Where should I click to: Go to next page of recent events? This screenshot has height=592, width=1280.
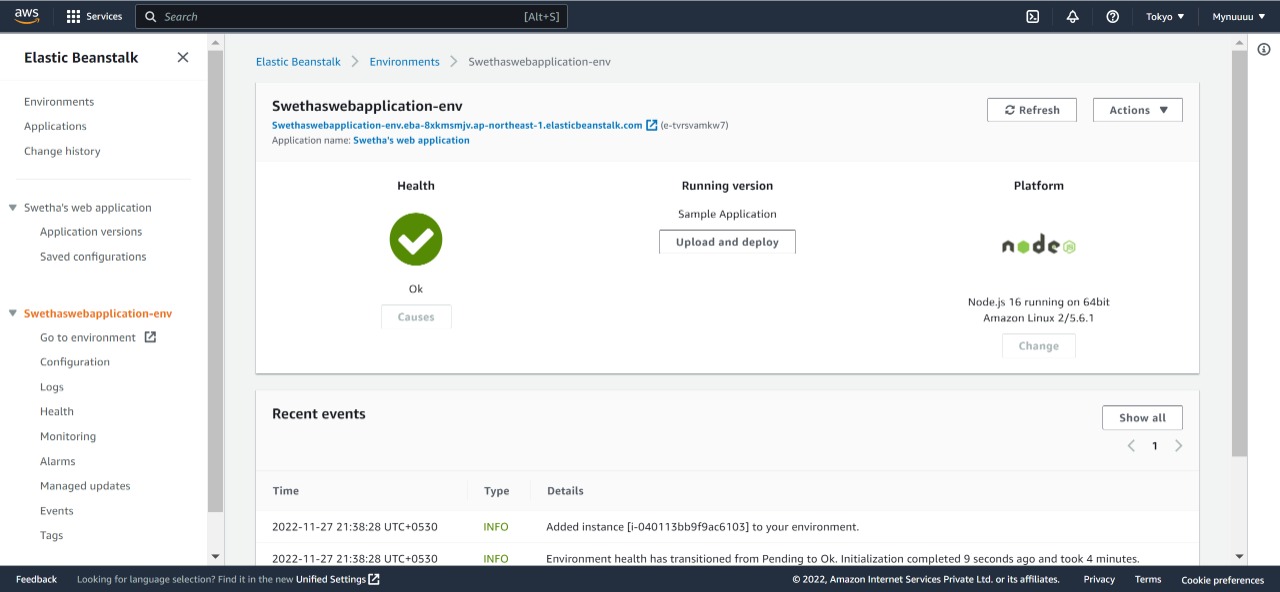[x=1178, y=446]
